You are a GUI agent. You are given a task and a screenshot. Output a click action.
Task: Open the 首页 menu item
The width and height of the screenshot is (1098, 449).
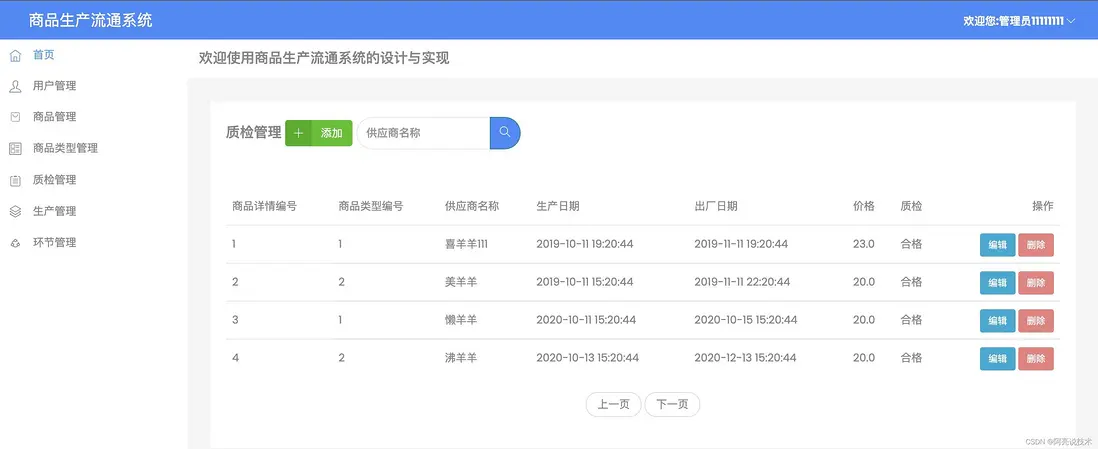(44, 55)
